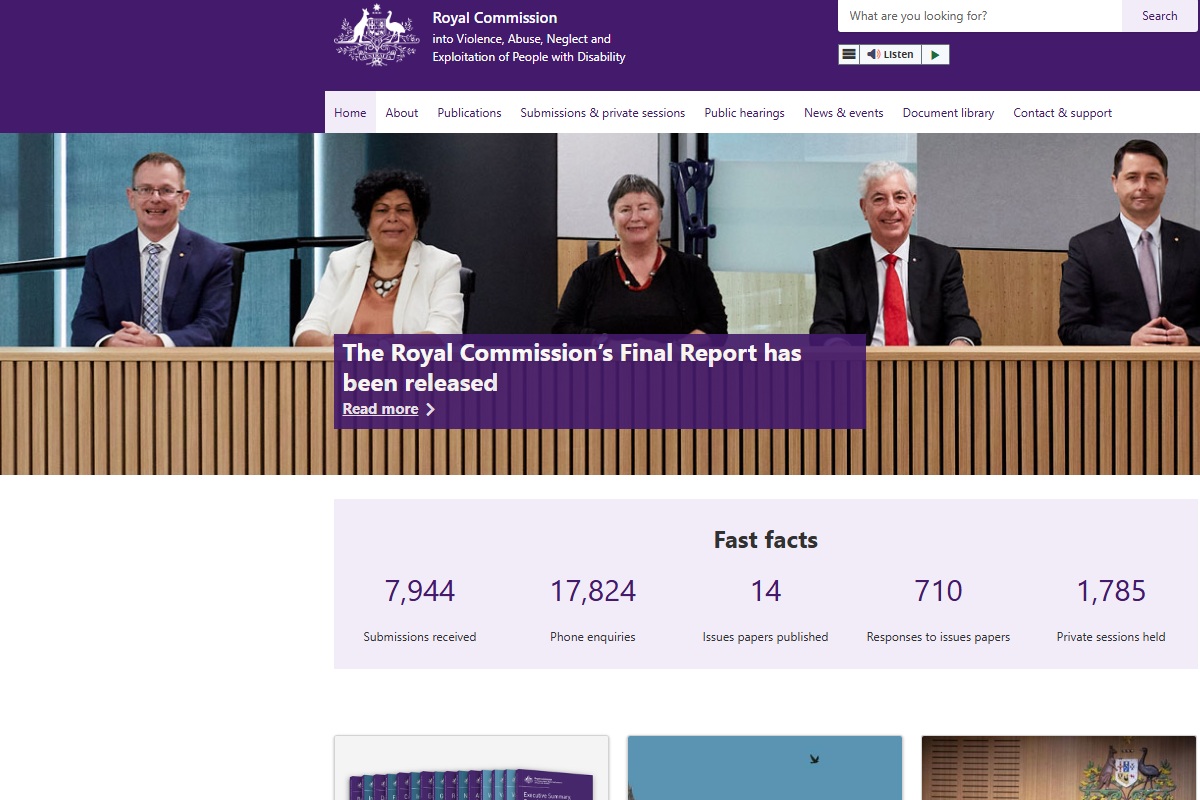The height and width of the screenshot is (800, 1200).
Task: Select News & events in navigation
Action: (x=844, y=113)
